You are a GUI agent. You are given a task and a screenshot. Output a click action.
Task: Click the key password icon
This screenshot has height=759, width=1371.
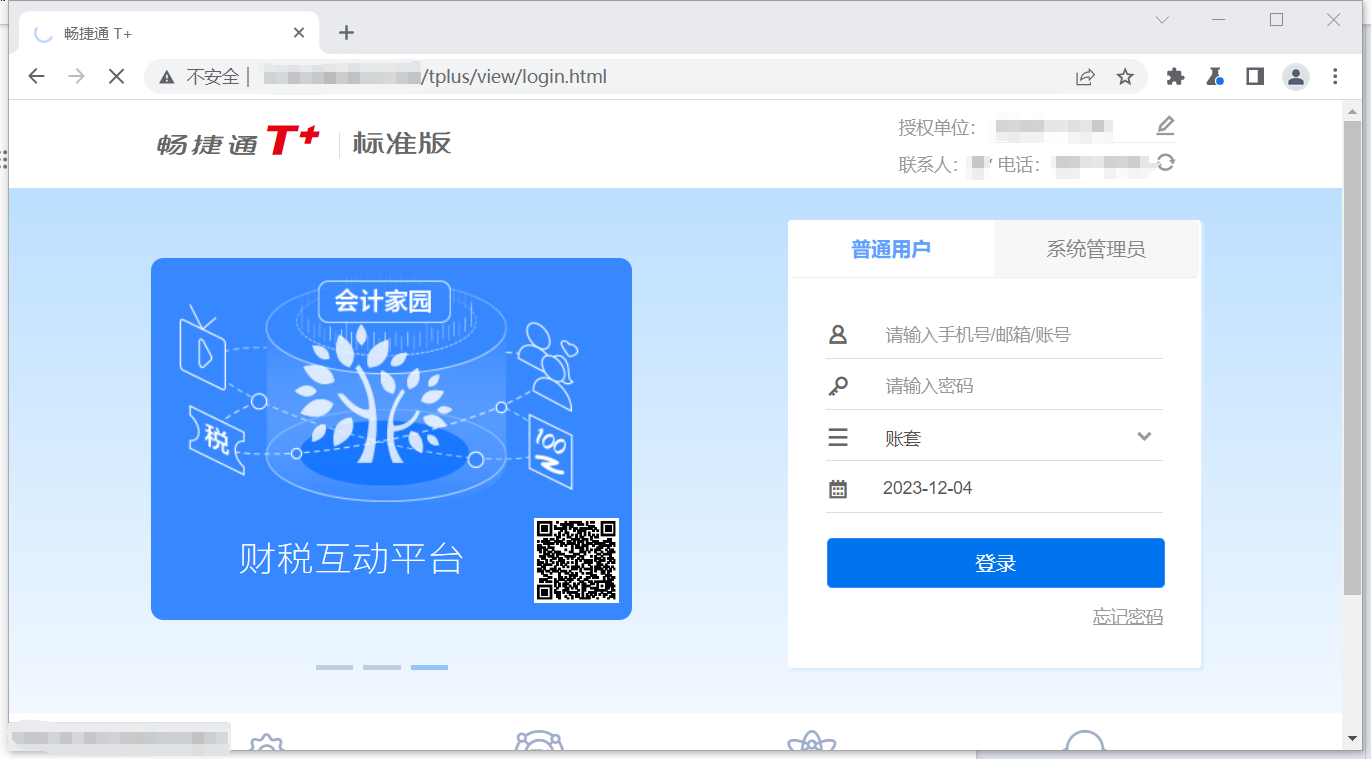point(838,386)
